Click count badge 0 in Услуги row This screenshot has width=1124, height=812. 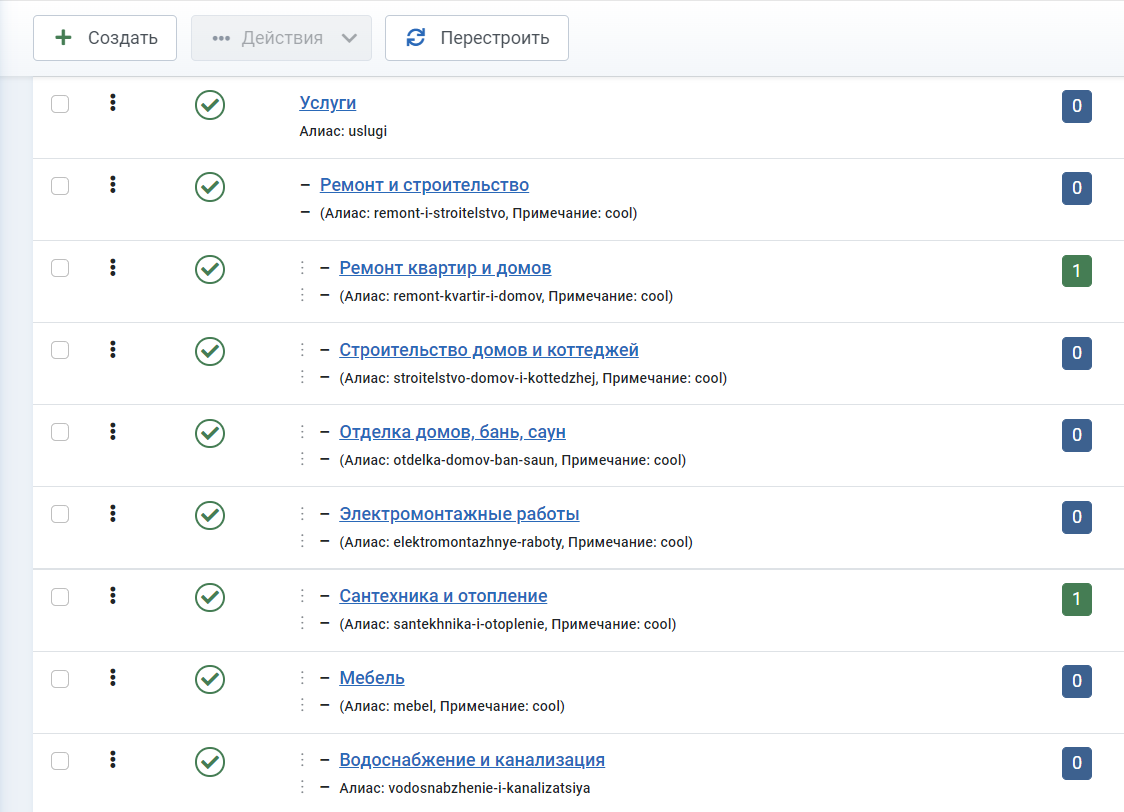click(1076, 107)
